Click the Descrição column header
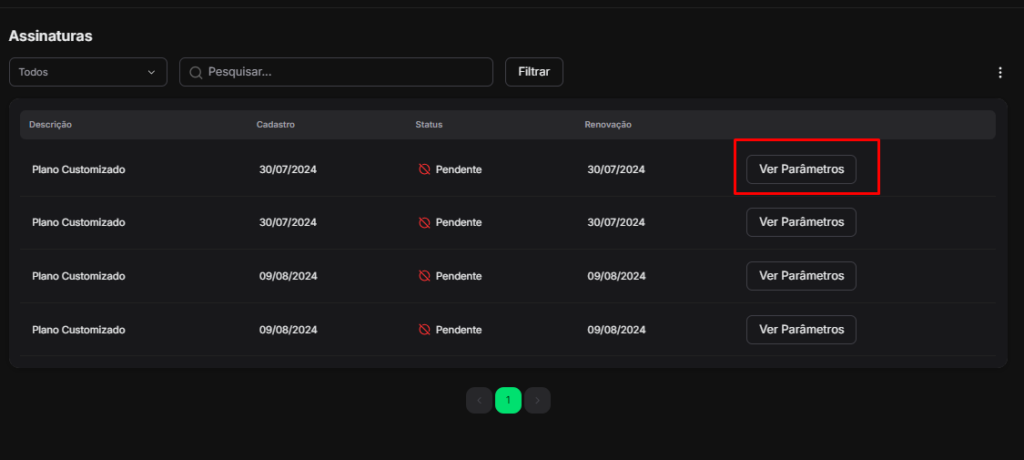 coord(50,125)
